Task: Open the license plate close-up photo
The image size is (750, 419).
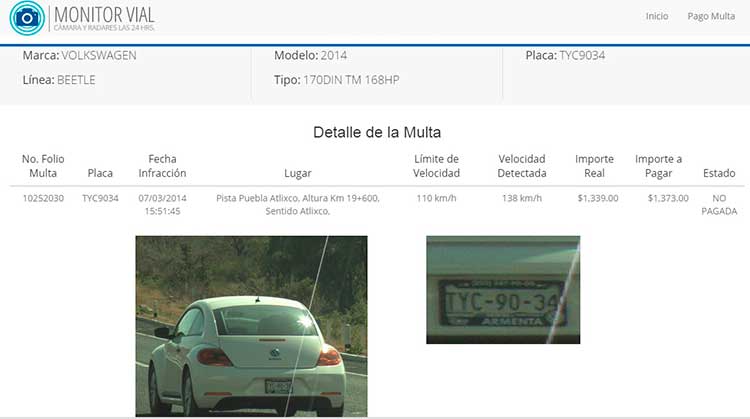Action: click(503, 290)
